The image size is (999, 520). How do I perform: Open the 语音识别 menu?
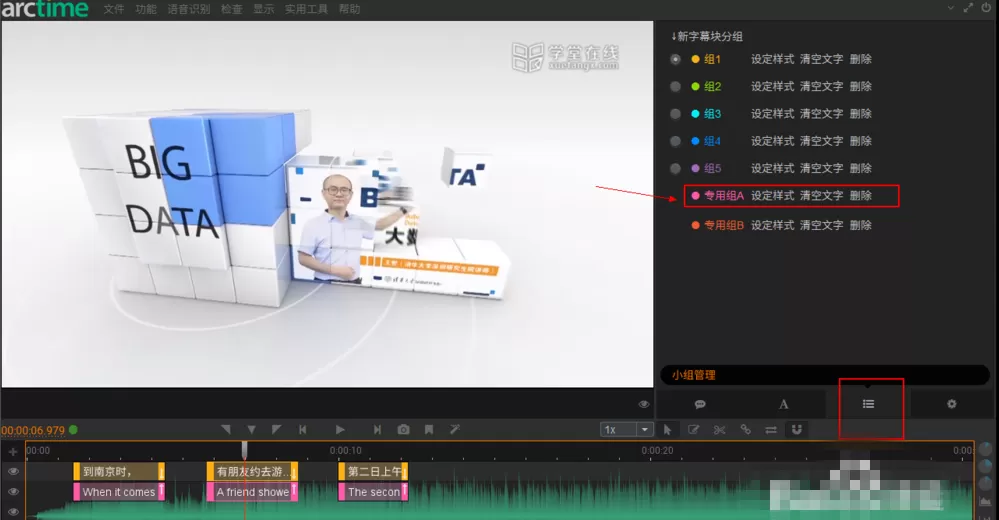(x=189, y=9)
